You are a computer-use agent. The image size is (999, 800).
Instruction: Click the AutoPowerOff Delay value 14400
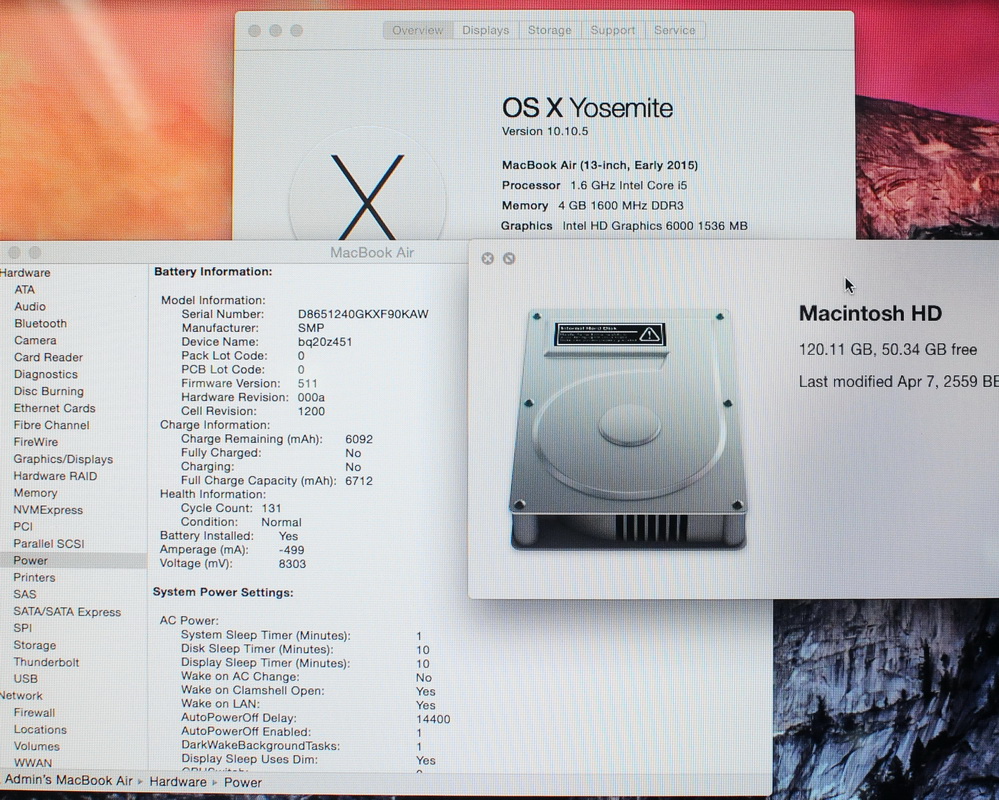coord(433,719)
